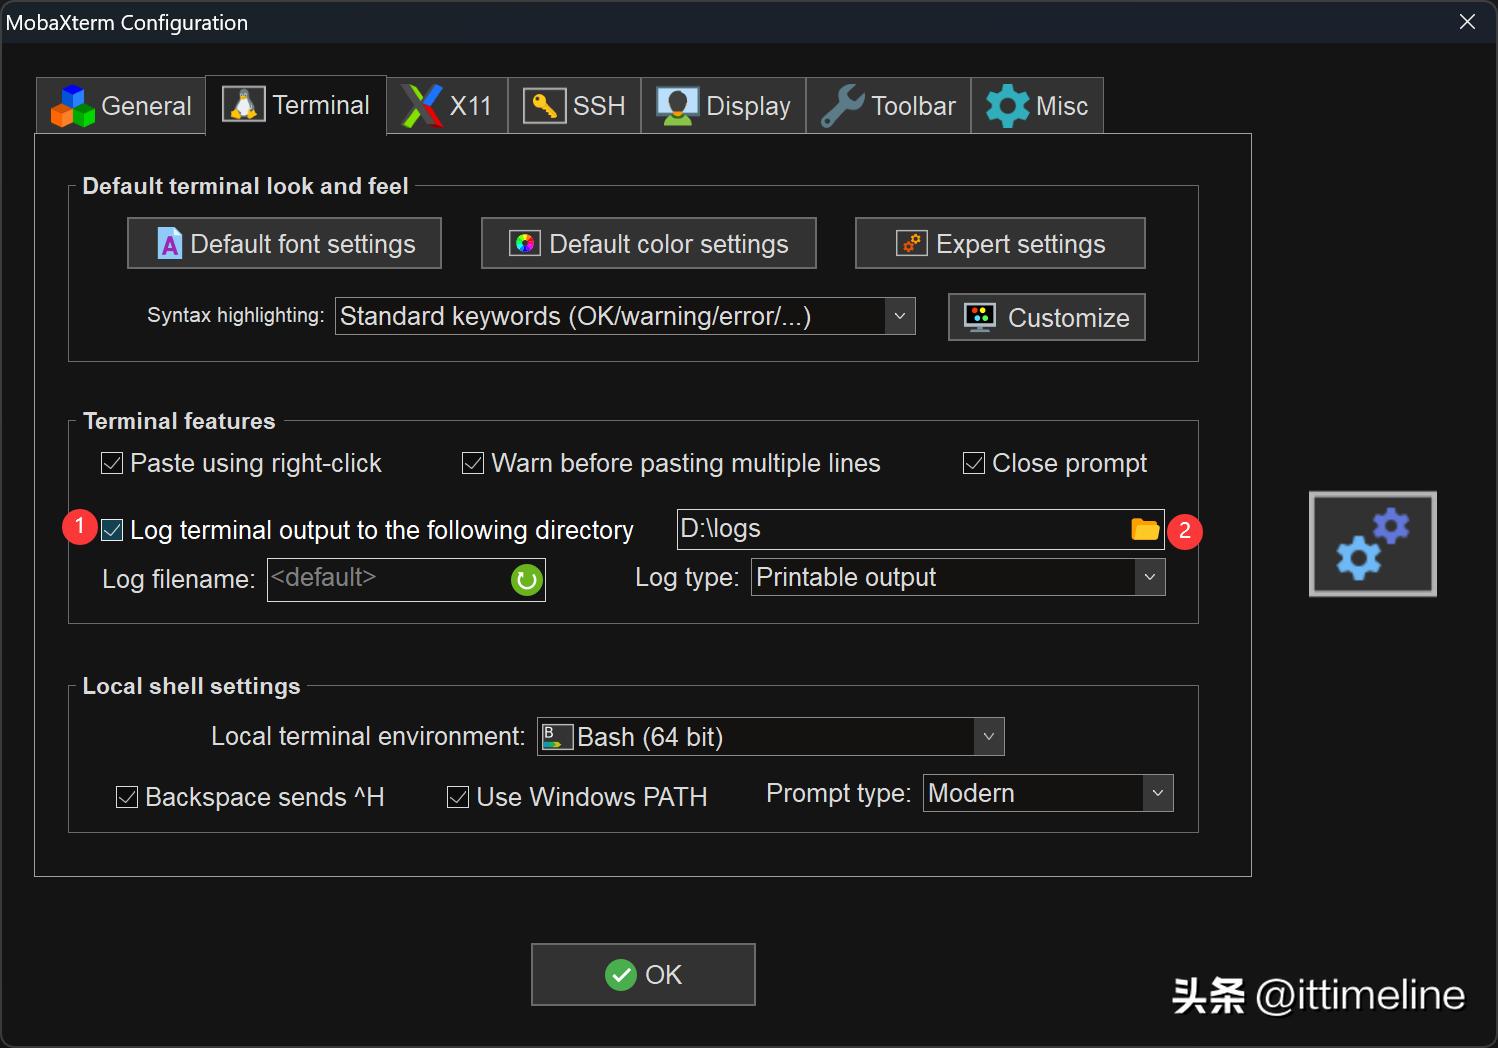This screenshot has height=1048, width=1498.
Task: Open Expert settings
Action: pyautogui.click(x=1000, y=244)
